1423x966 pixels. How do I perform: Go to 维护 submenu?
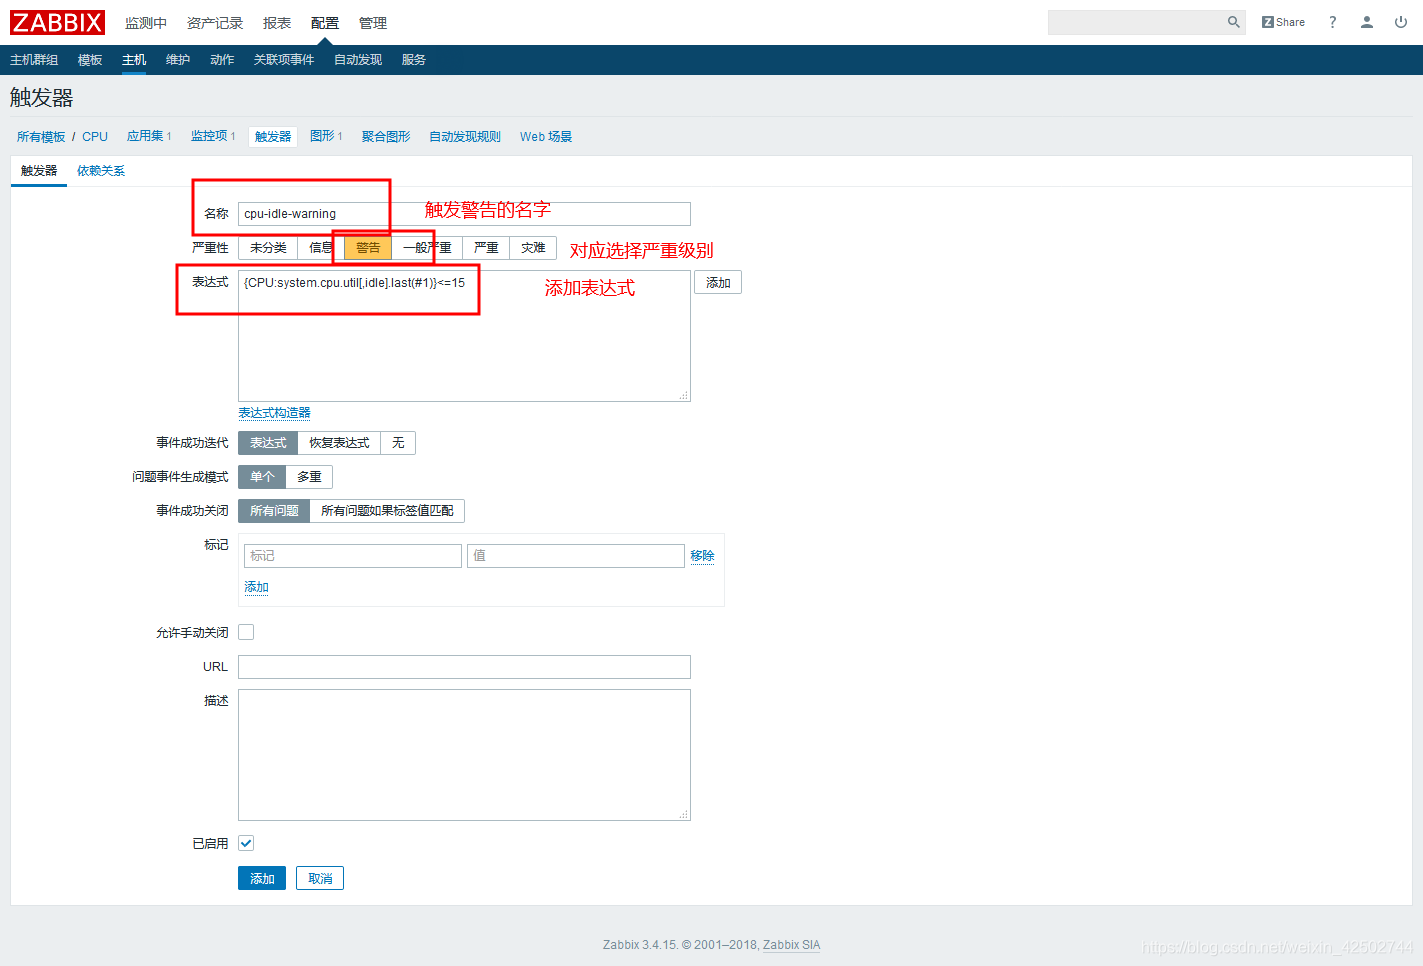(178, 60)
